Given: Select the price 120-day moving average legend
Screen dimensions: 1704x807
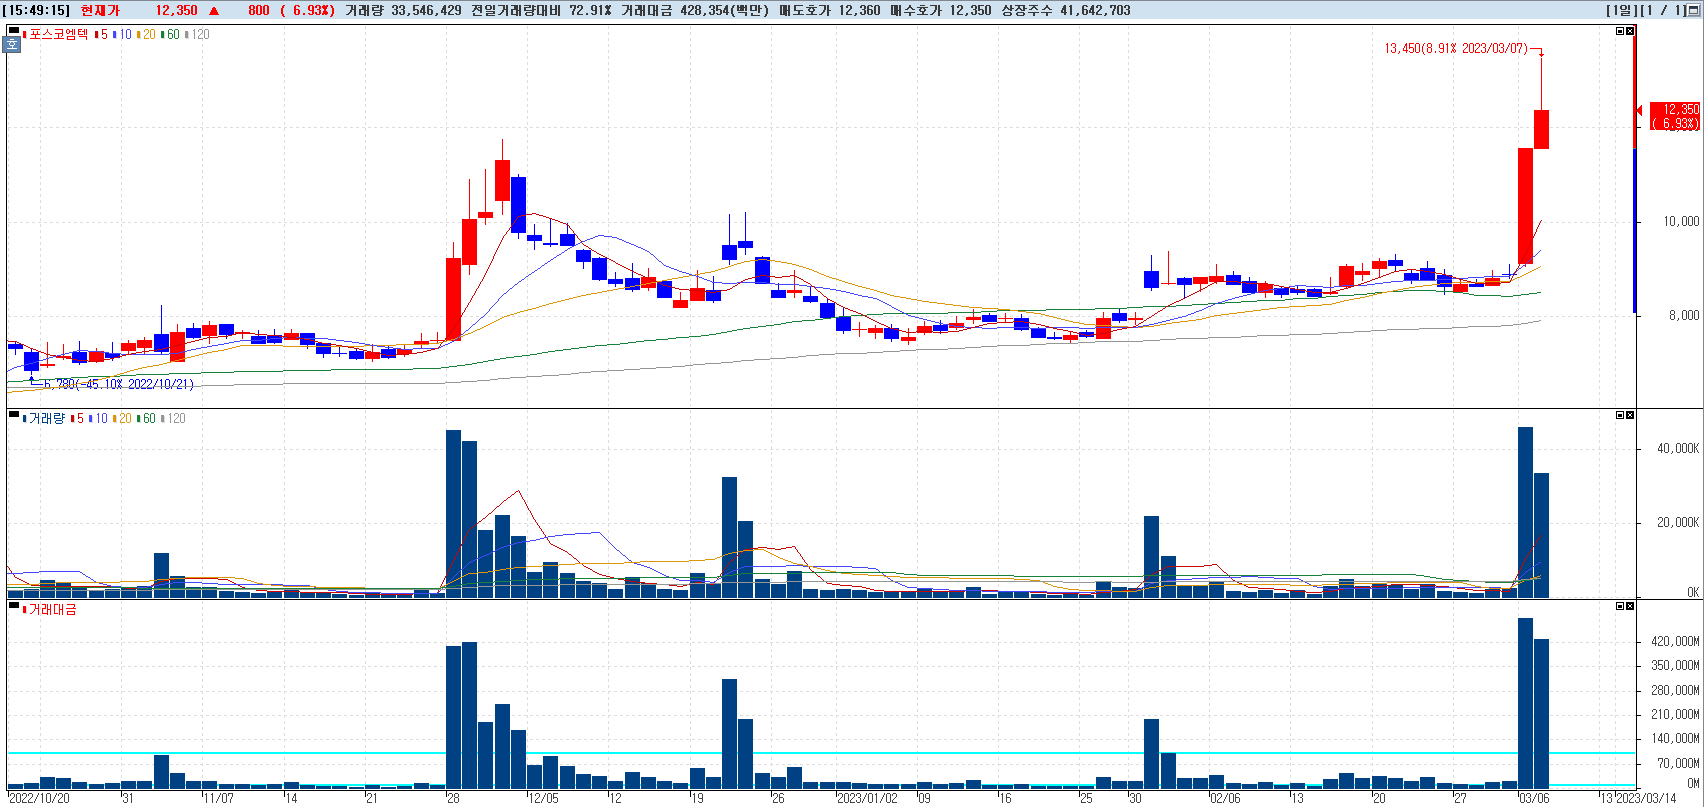Looking at the screenshot, I should pyautogui.click(x=198, y=34).
